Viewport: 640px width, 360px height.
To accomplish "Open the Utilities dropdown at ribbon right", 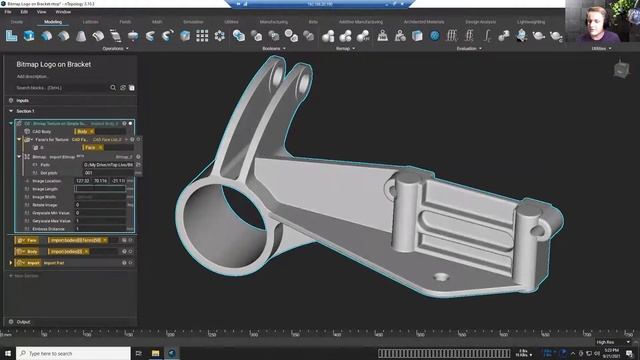I will 602,49.
